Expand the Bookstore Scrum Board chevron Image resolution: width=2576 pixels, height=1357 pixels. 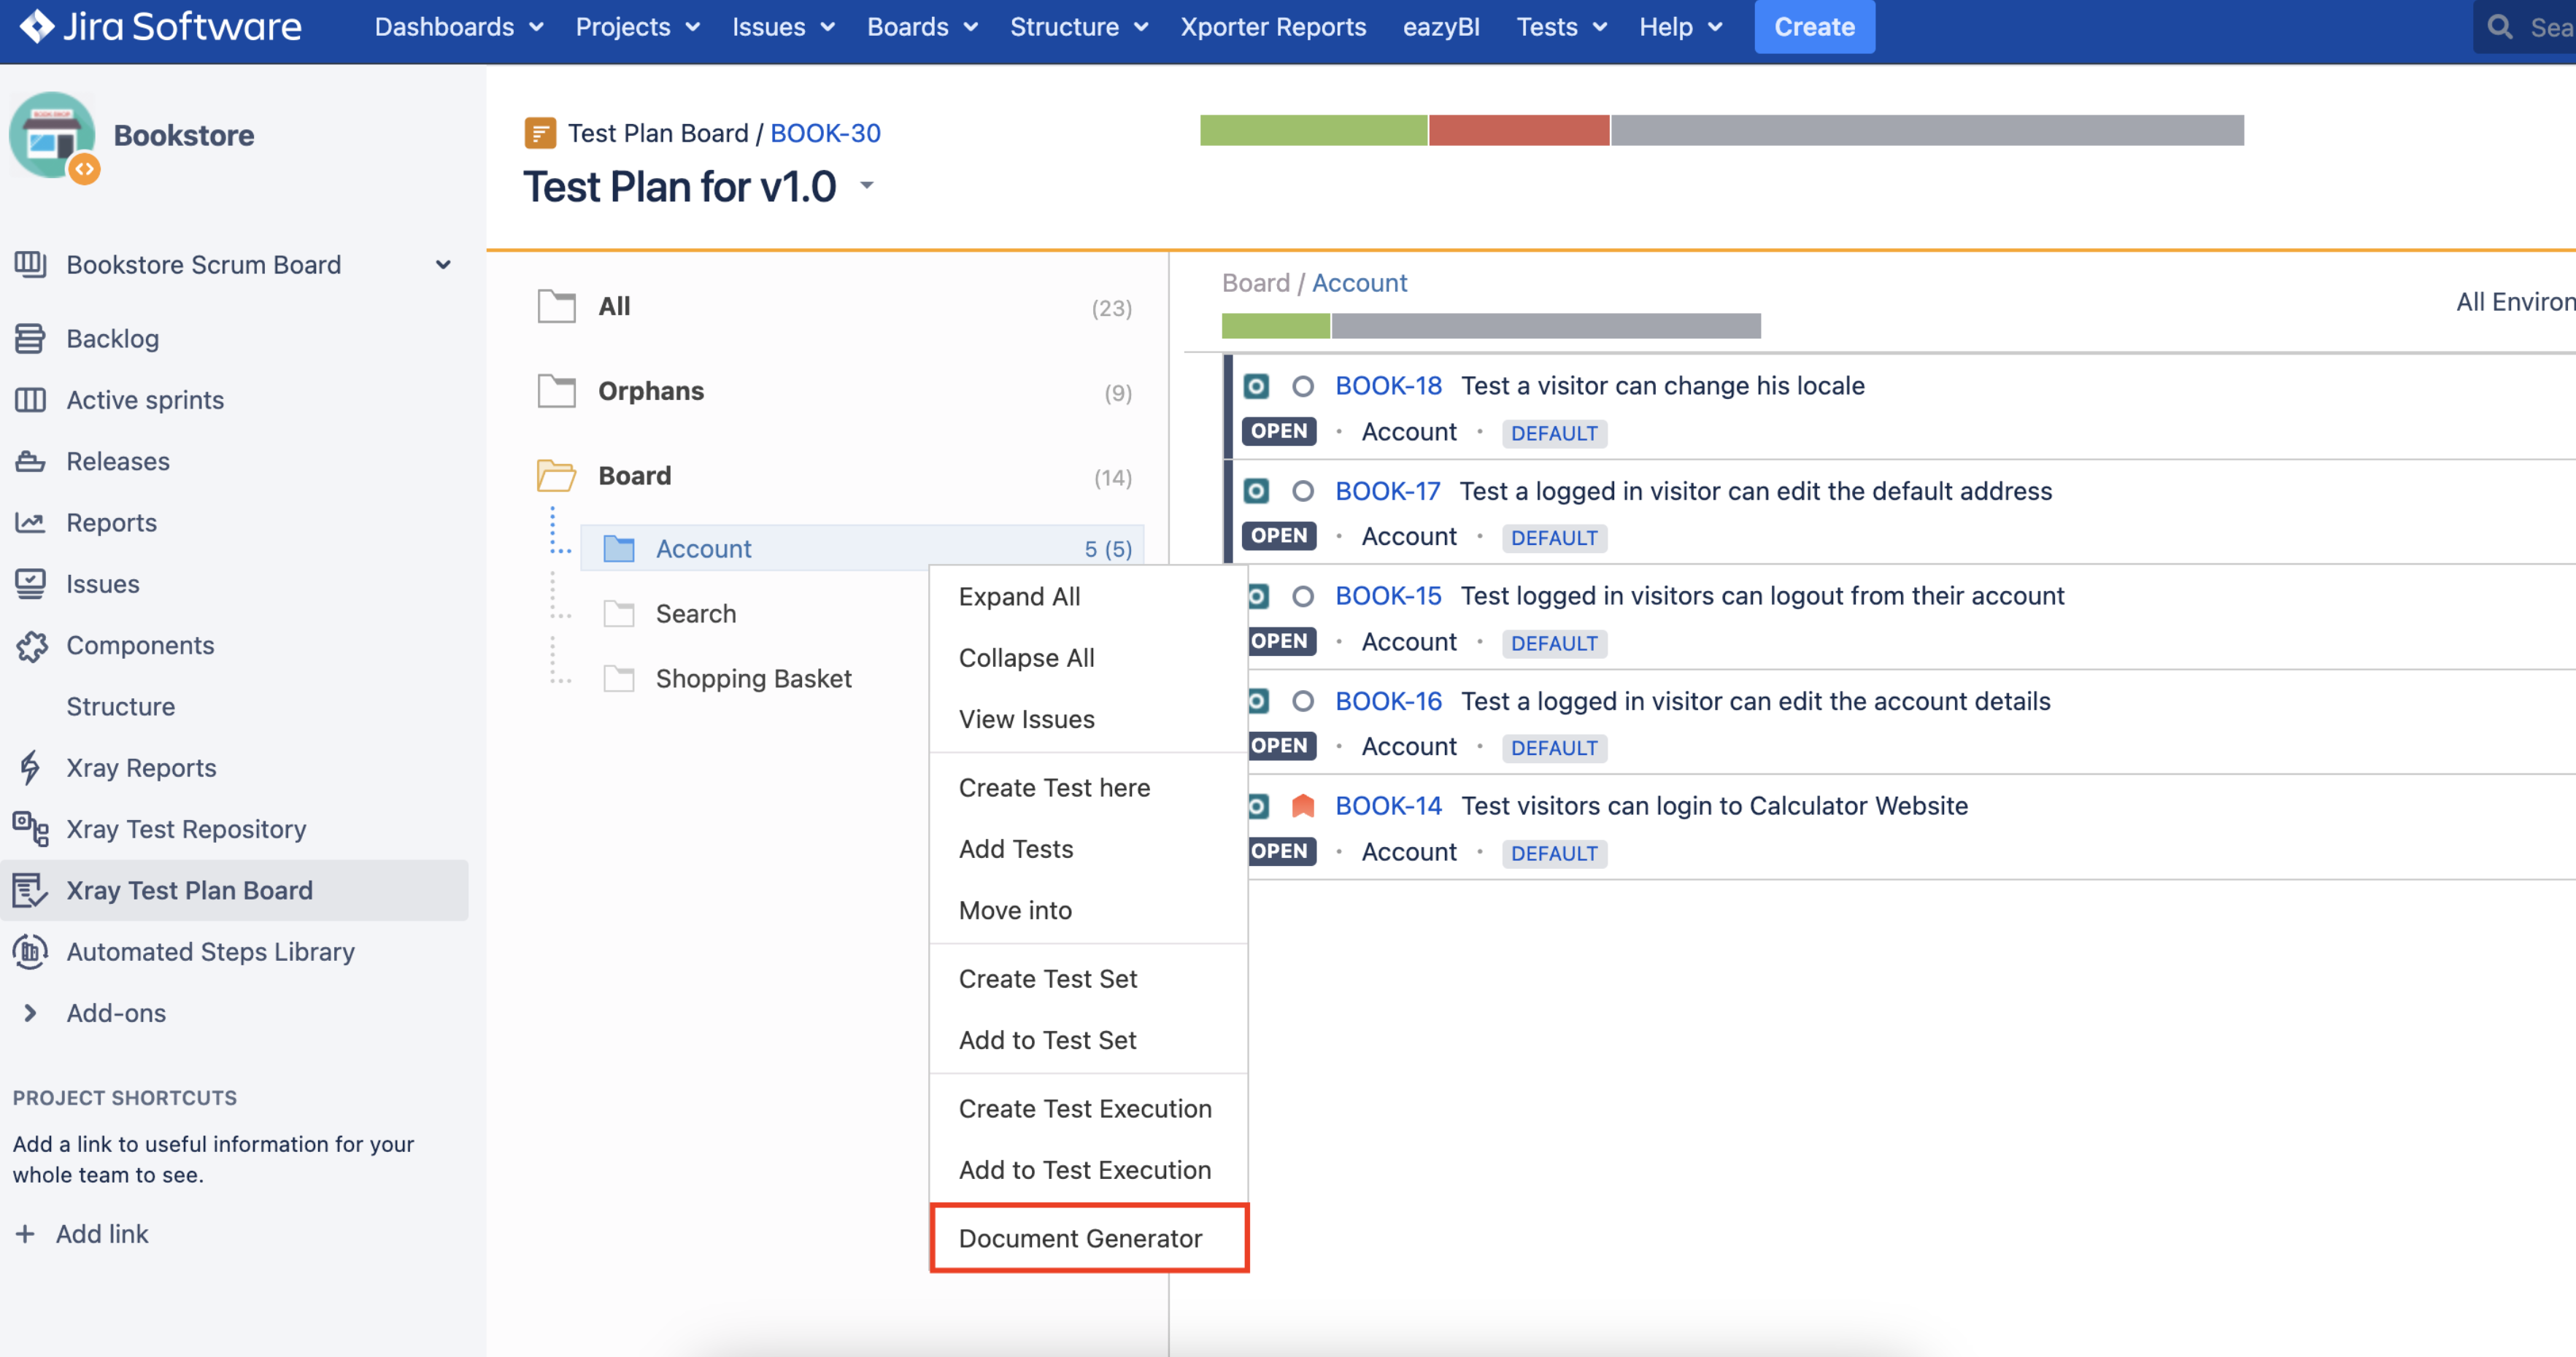443,265
